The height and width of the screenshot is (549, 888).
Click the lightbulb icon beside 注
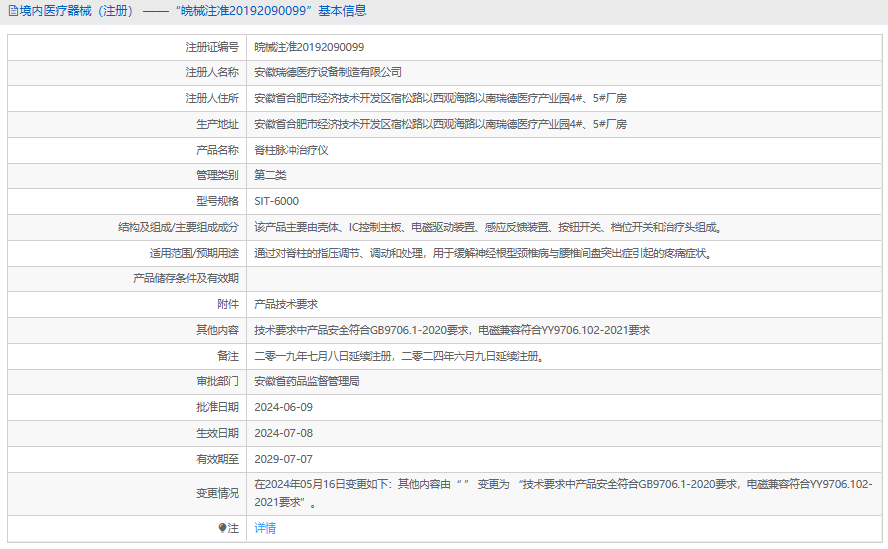click(x=222, y=528)
